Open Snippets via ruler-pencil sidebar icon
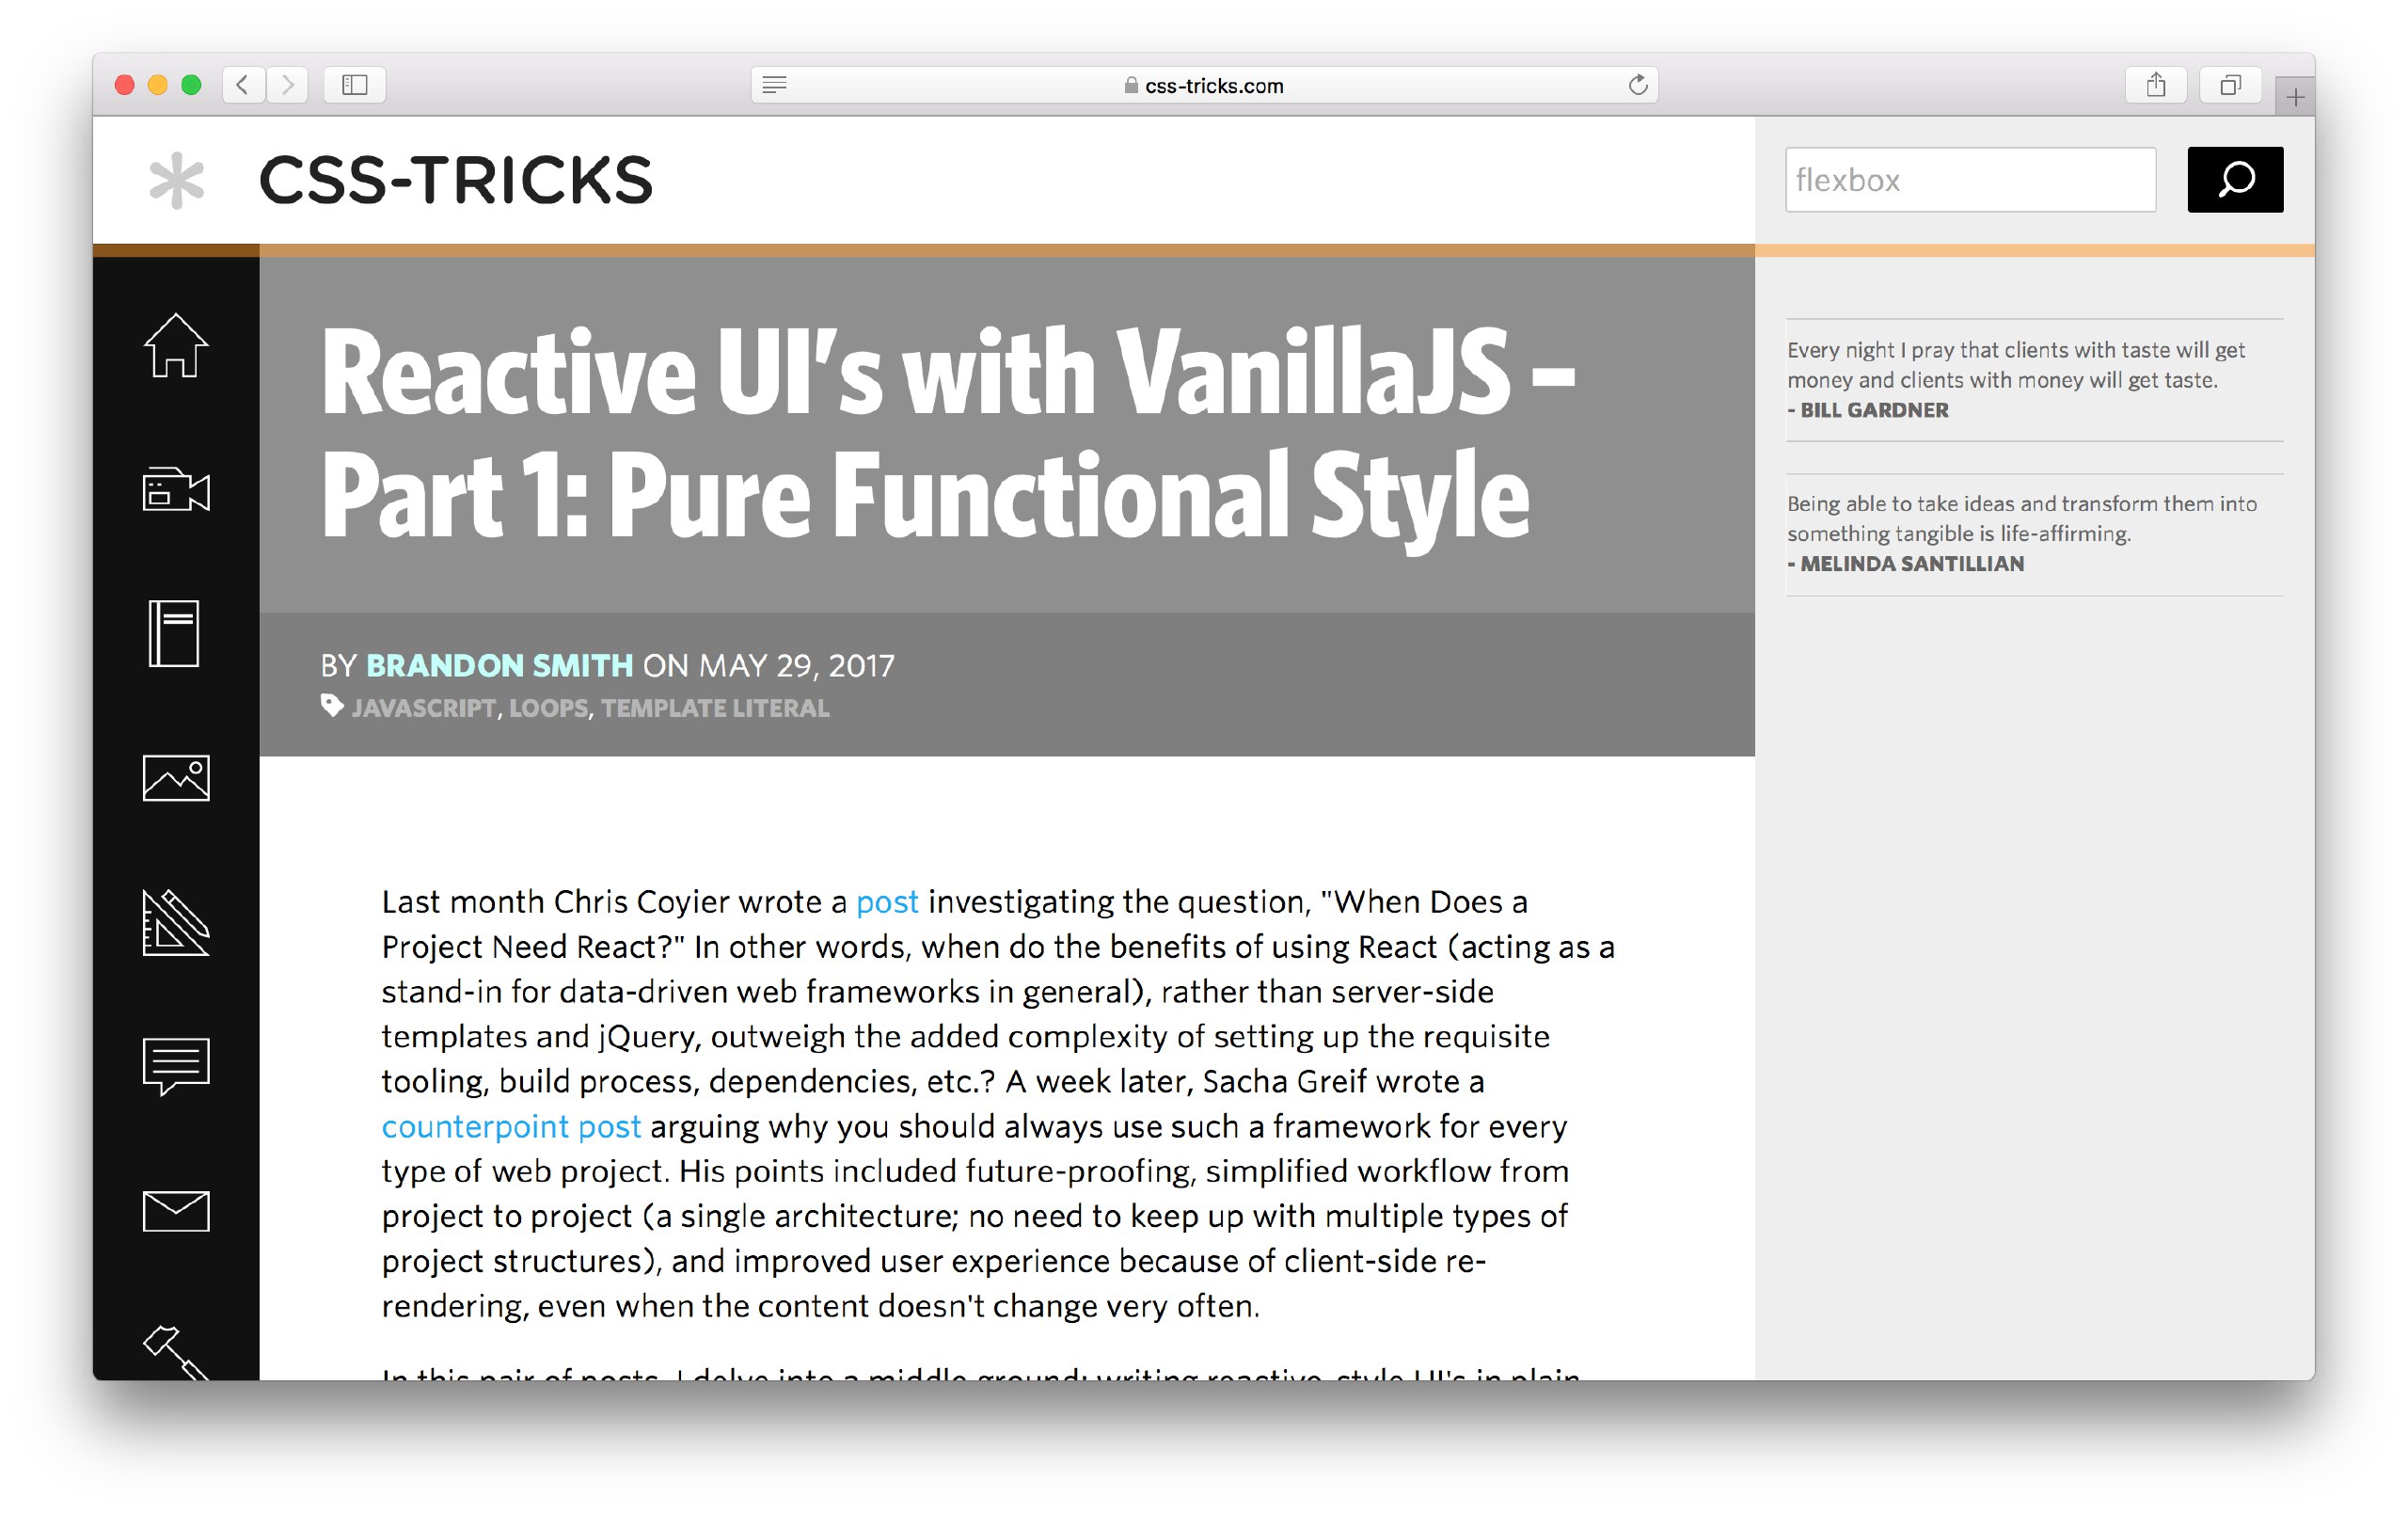2408x1513 pixels. tap(176, 922)
